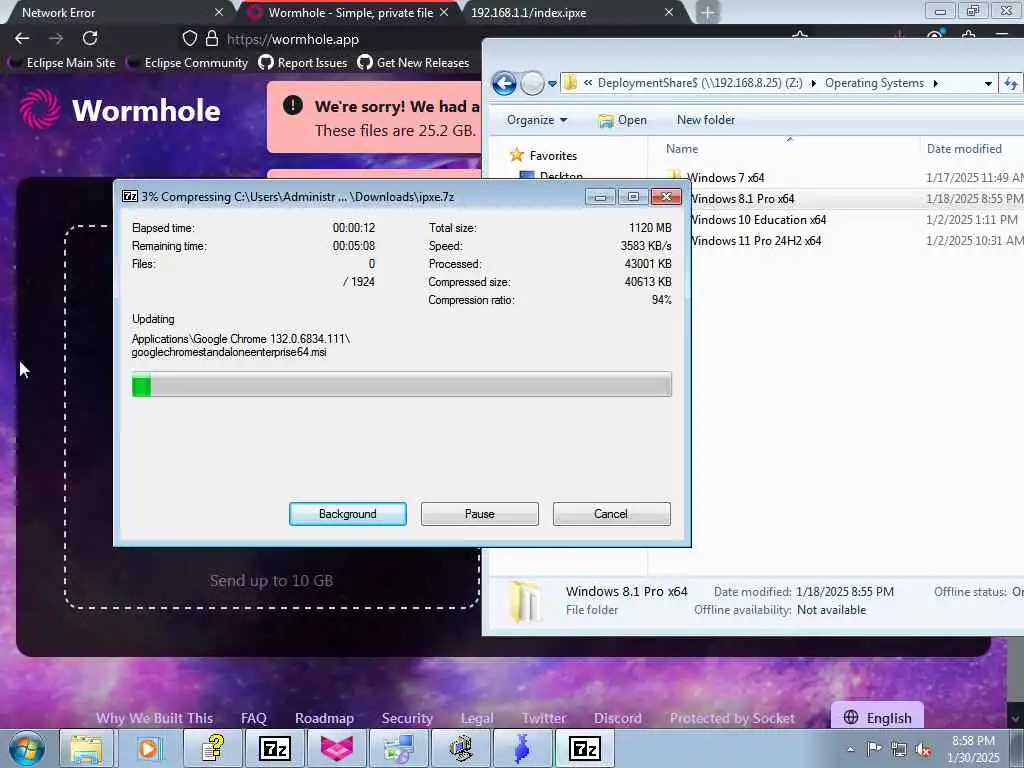
Task: Click the error exclamation icon in banner
Action: [x=293, y=105]
